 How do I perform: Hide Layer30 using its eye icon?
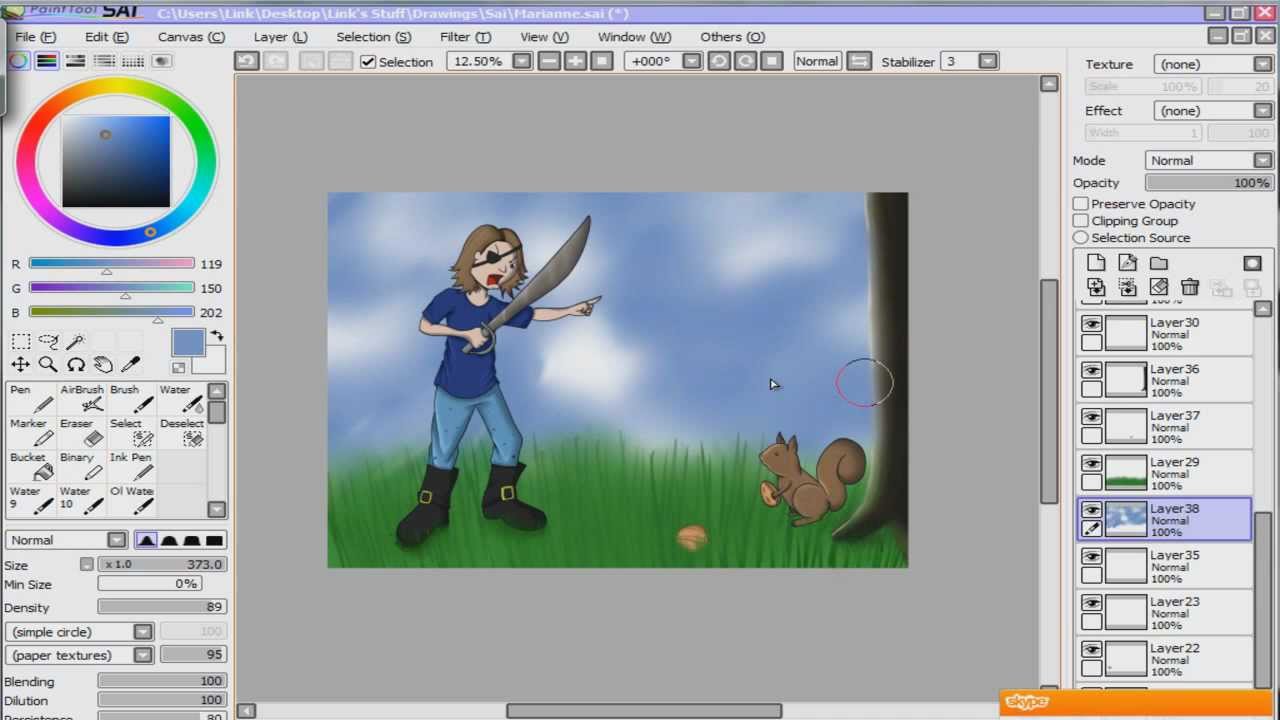tap(1091, 324)
